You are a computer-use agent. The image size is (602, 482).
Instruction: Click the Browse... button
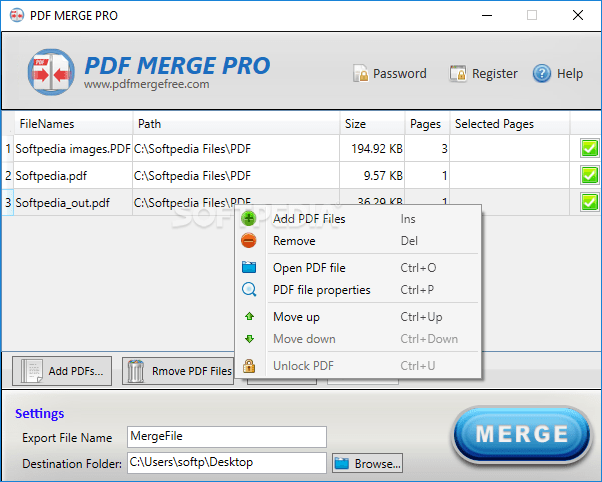point(367,463)
